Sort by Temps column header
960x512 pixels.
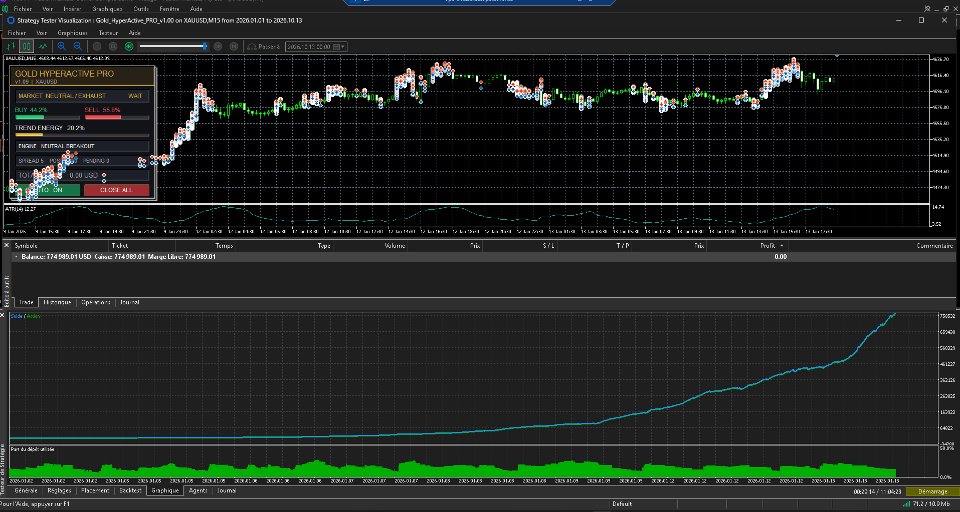[223, 246]
